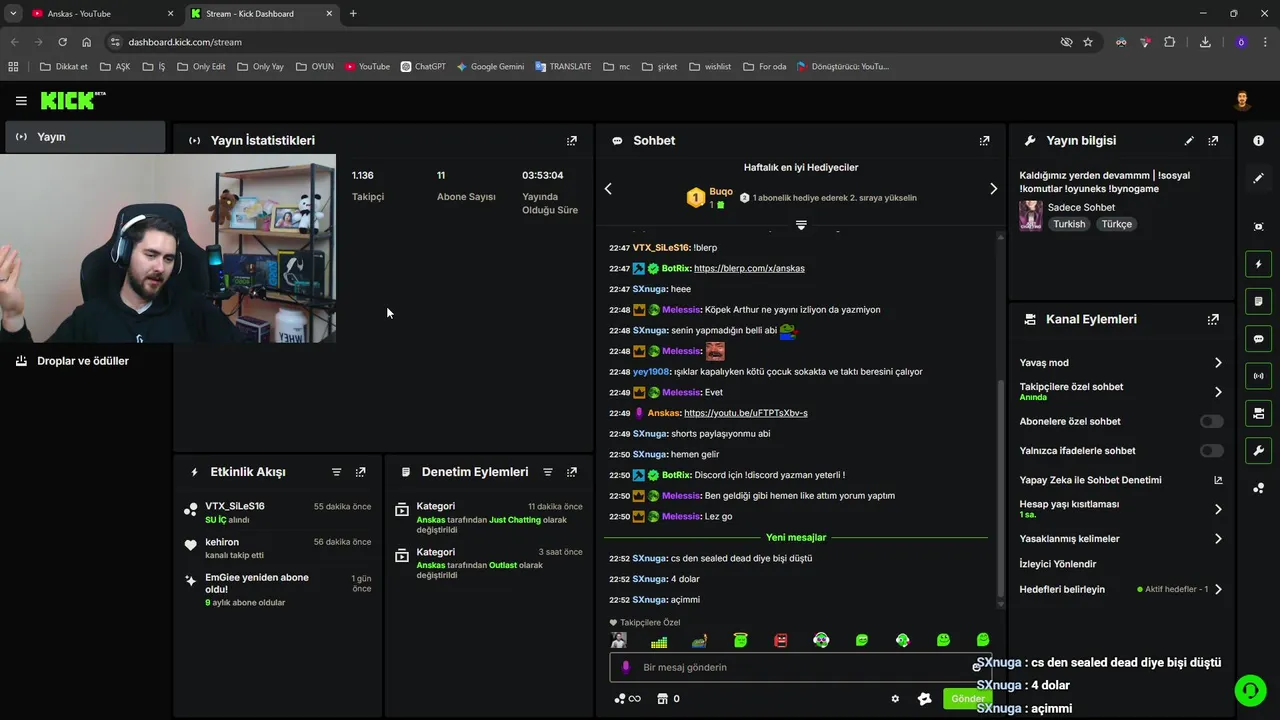1280x720 pixels.
Task: Open Droplar ve ödüller menu item
Action: point(85,361)
